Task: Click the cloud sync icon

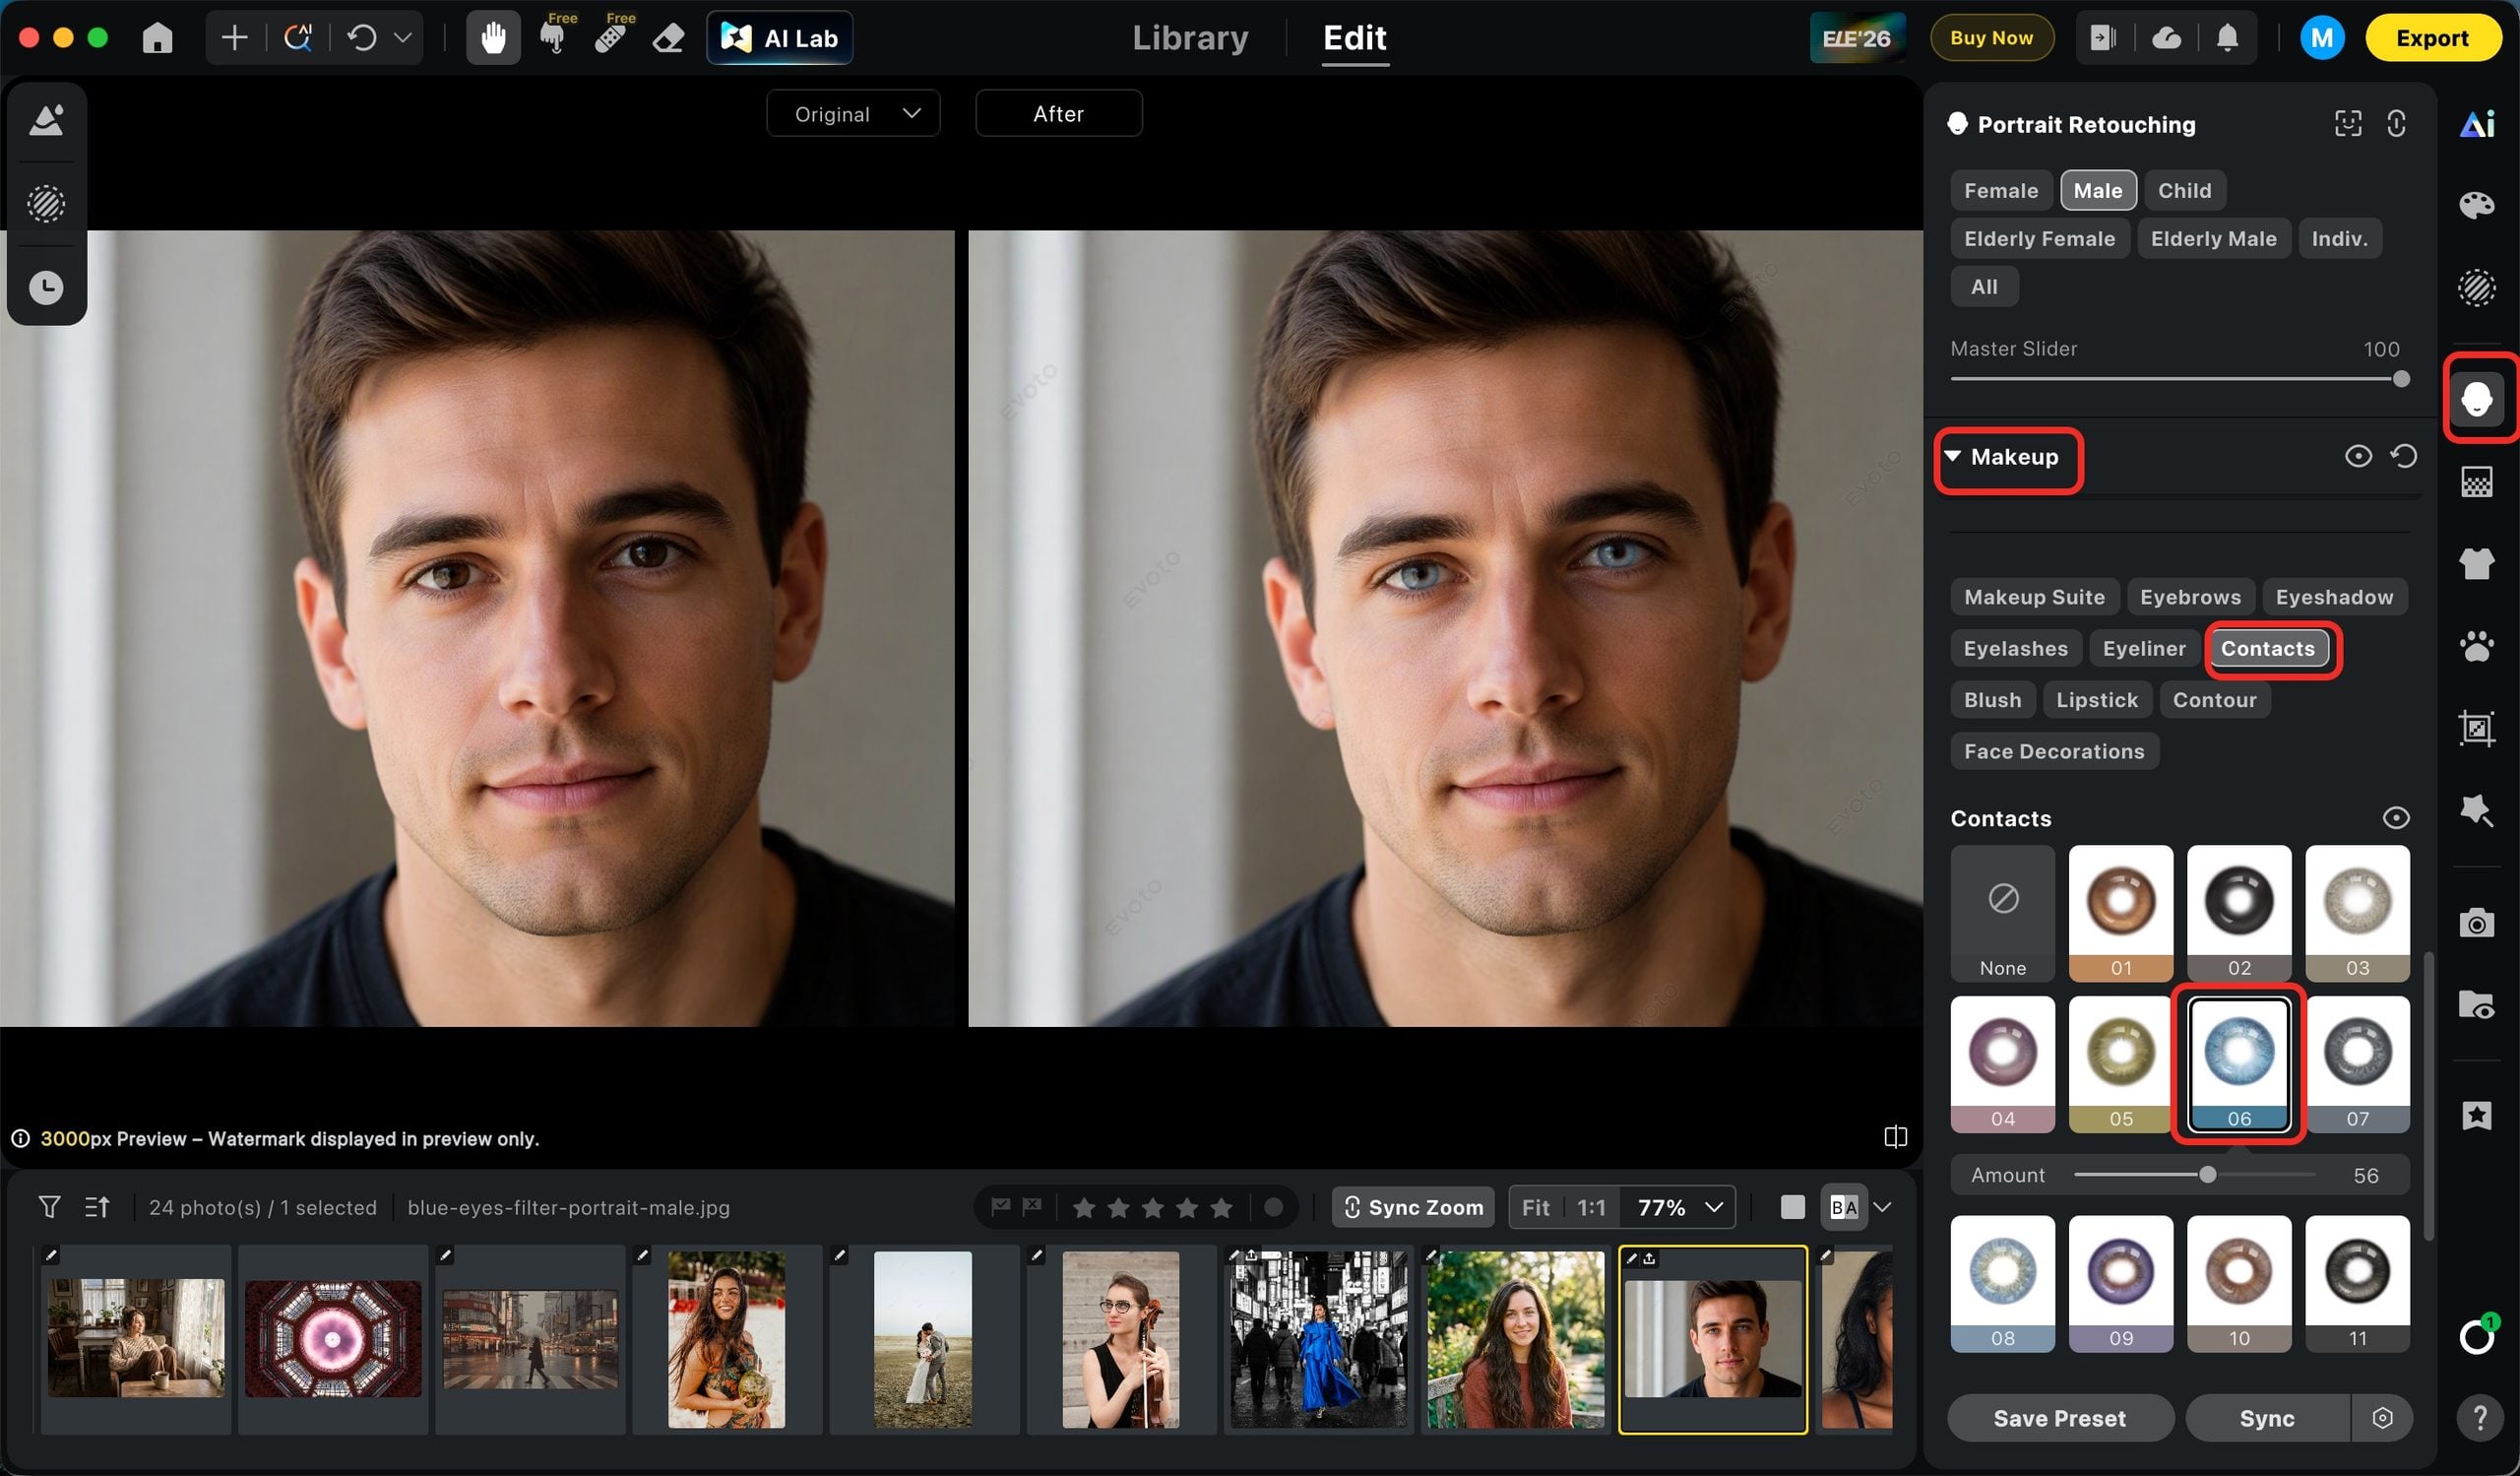Action: [x=2166, y=38]
